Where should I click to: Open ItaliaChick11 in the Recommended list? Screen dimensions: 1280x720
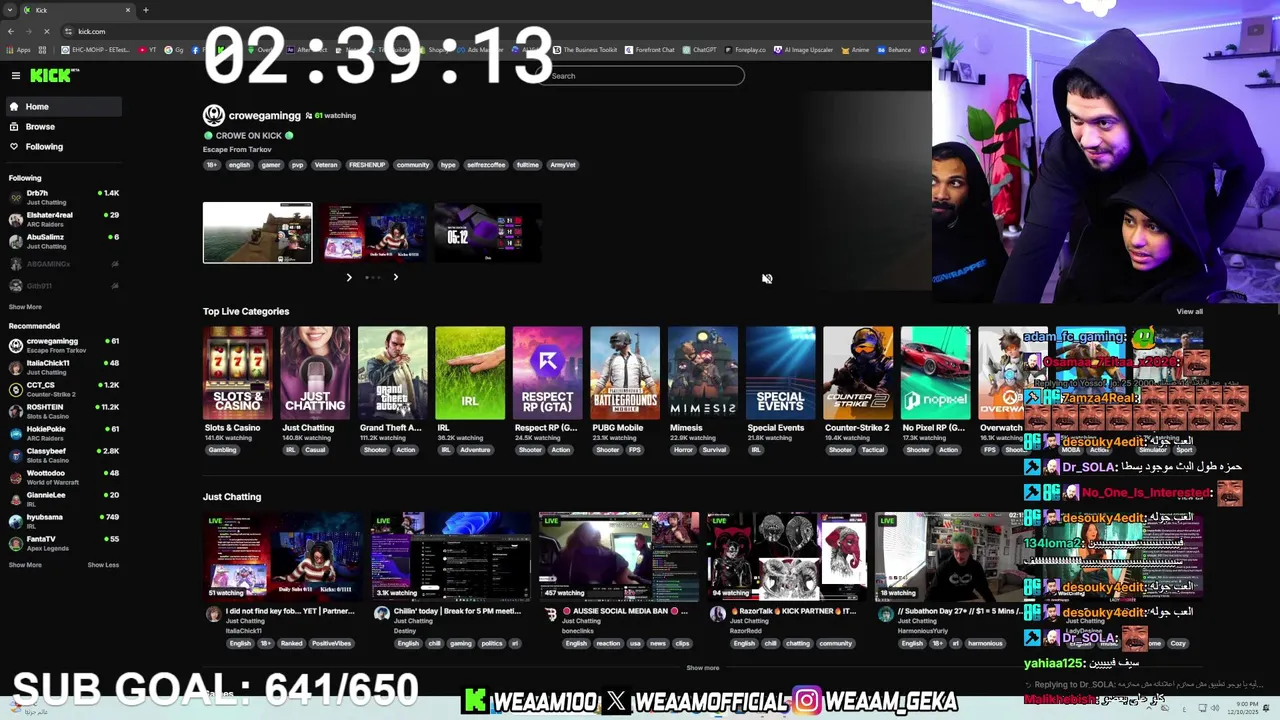point(63,367)
